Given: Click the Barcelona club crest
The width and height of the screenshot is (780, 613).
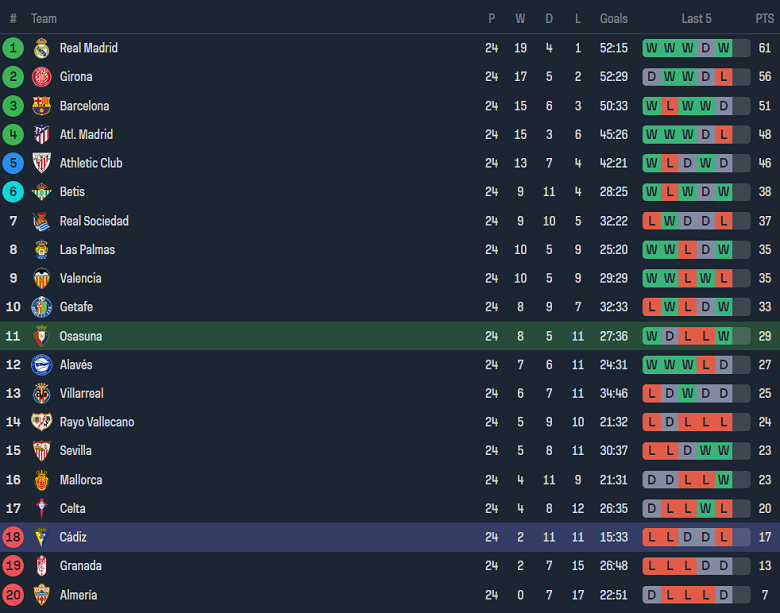Looking at the screenshot, I should point(41,106).
